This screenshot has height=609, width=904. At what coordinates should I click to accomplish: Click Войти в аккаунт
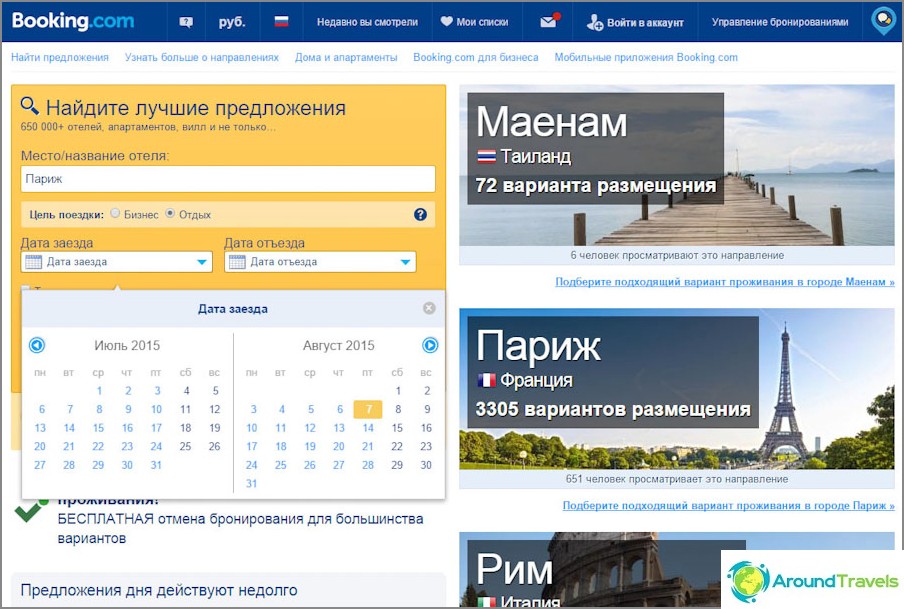pyautogui.click(x=635, y=22)
